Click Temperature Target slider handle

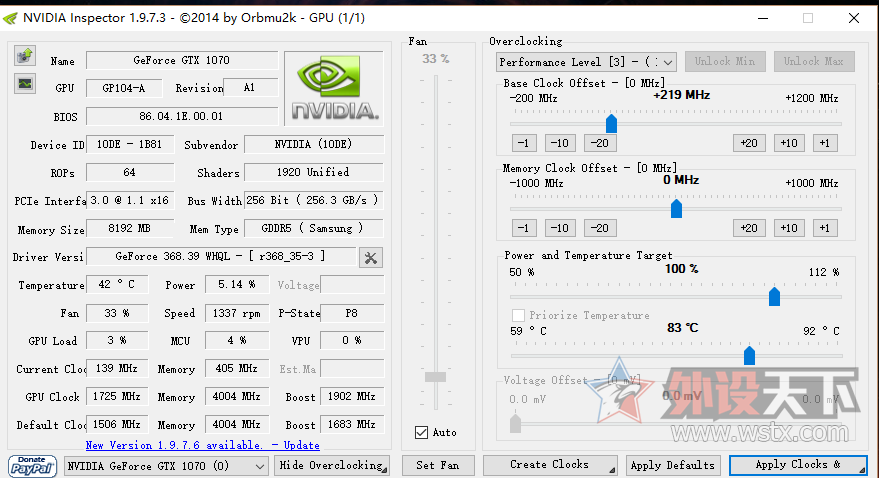750,355
